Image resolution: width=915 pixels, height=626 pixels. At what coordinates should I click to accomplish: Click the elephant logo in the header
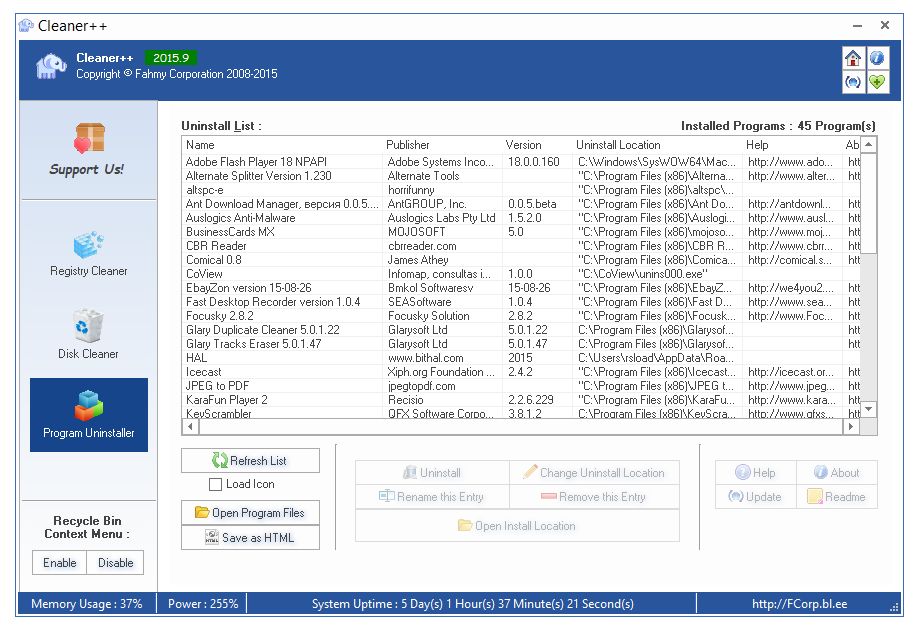(x=51, y=66)
